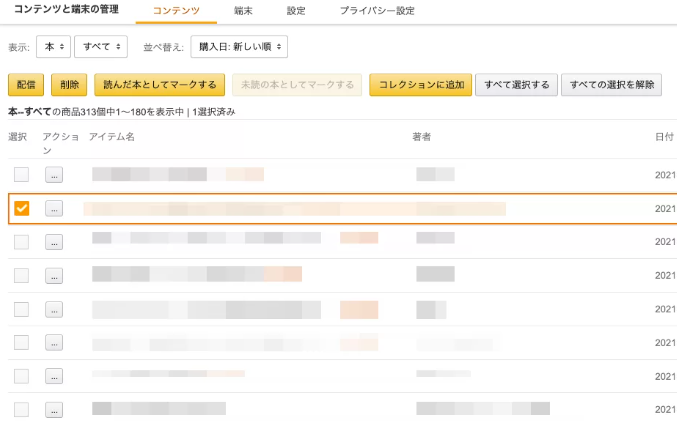Click the すべての選択を解除 button
677x421 pixels.
click(610, 85)
